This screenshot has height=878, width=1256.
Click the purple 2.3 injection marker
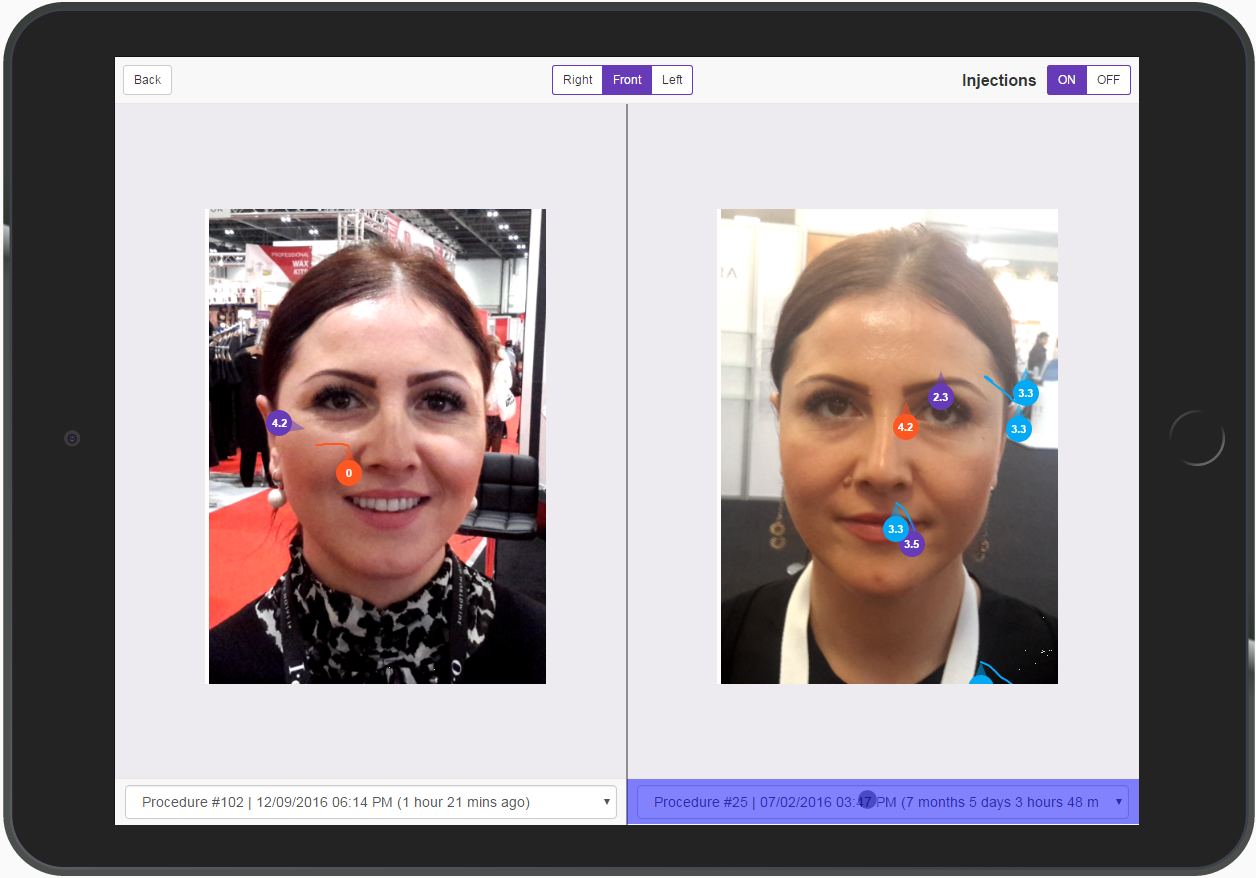tap(940, 397)
